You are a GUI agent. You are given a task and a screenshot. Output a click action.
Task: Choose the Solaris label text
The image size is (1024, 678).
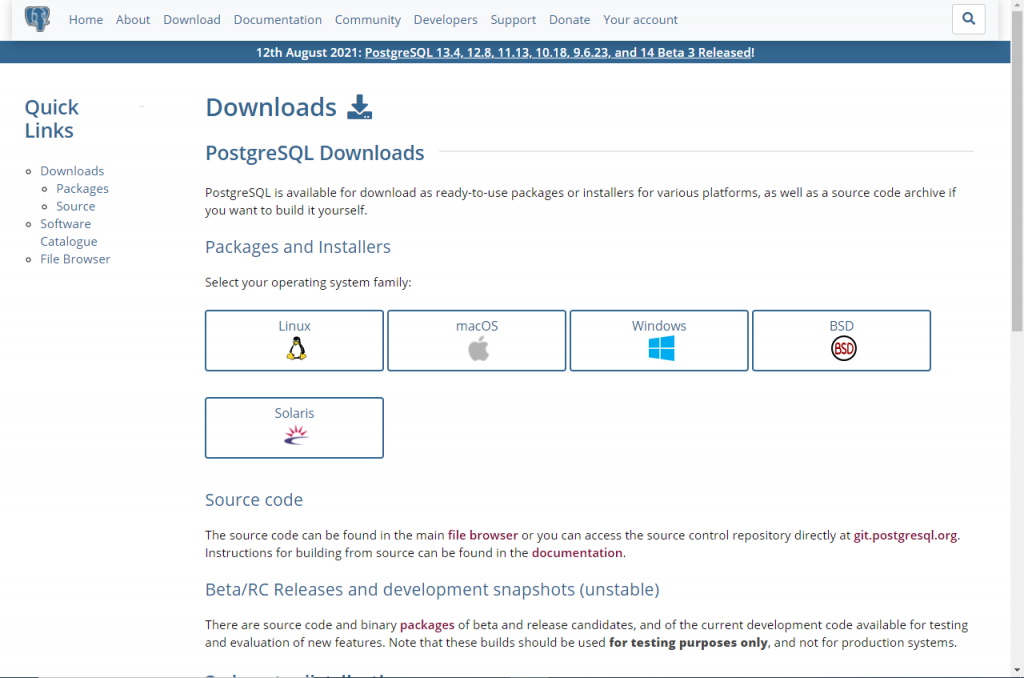295,413
